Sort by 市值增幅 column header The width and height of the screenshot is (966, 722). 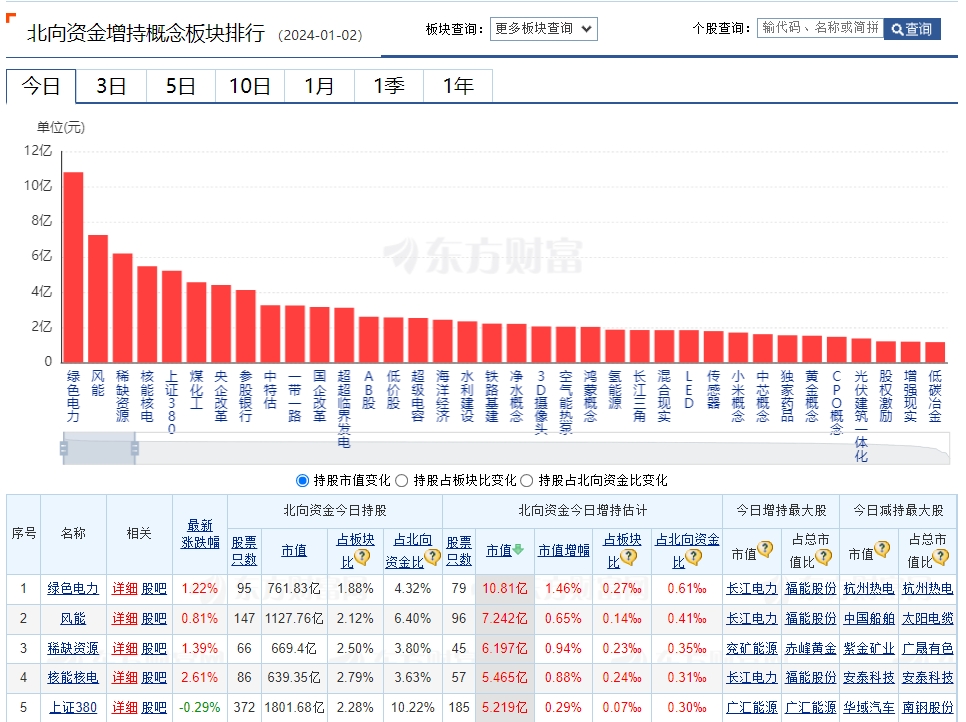tap(564, 549)
